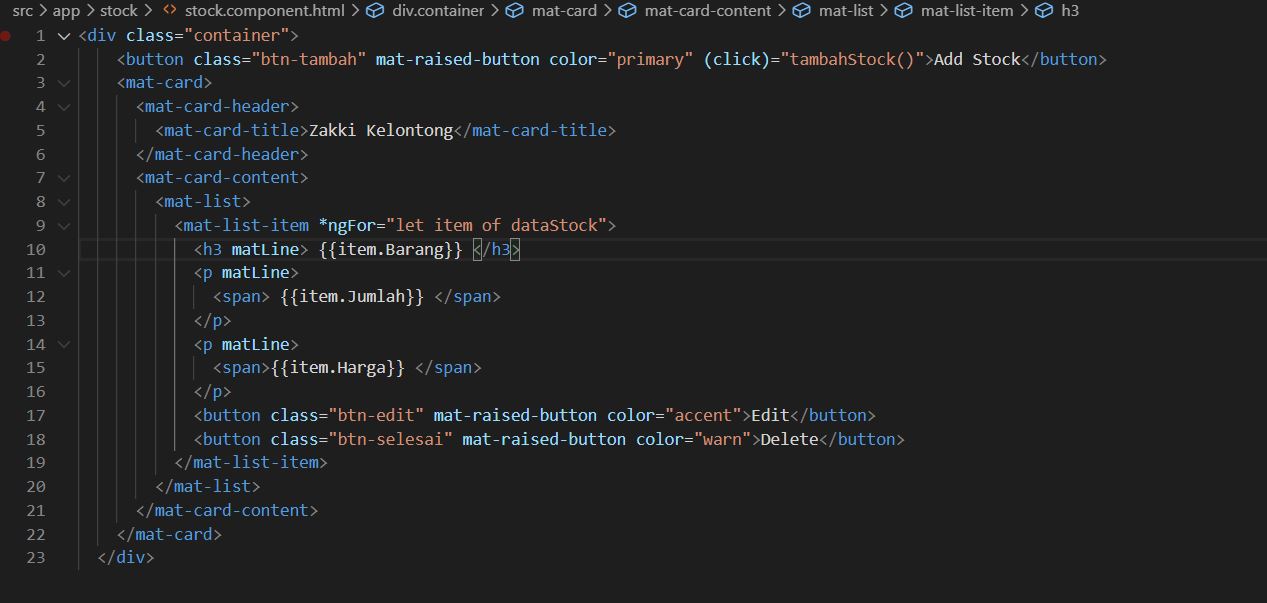Click the cube icon before mat-card-content breadcrumb
This screenshot has width=1267, height=603.
tap(628, 10)
